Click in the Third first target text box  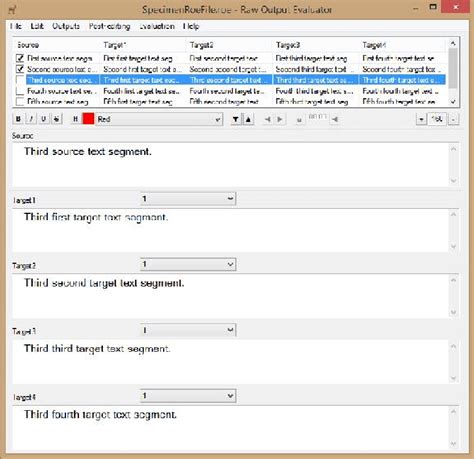point(230,231)
